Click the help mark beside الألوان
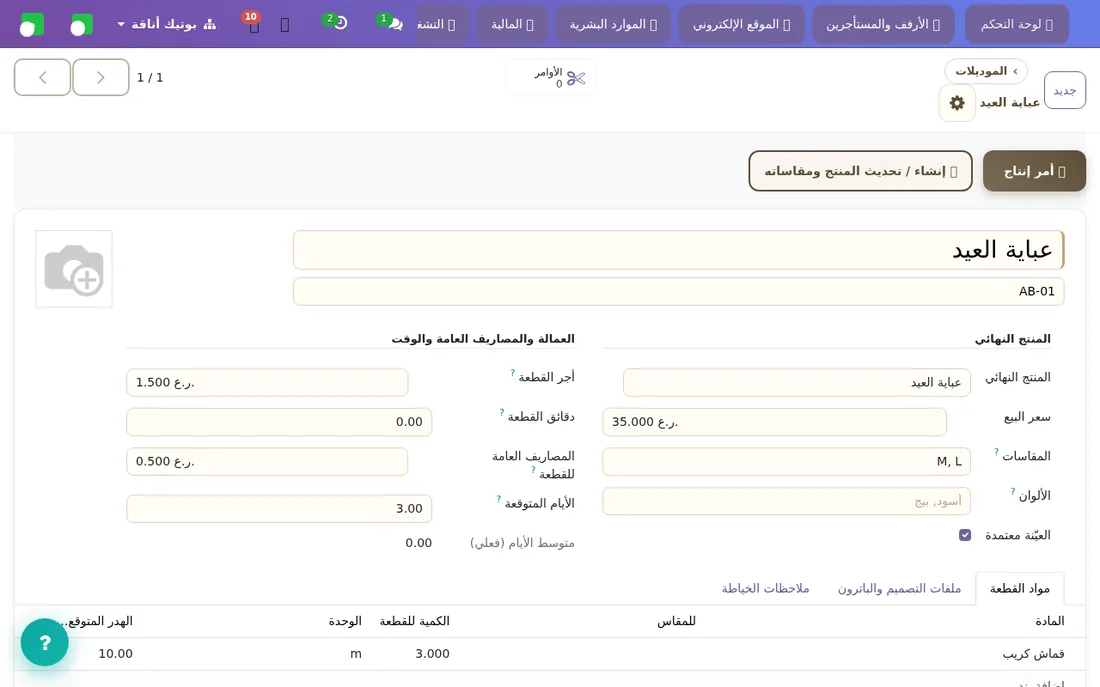Viewport: 1100px width, 687px height. click(1013, 491)
